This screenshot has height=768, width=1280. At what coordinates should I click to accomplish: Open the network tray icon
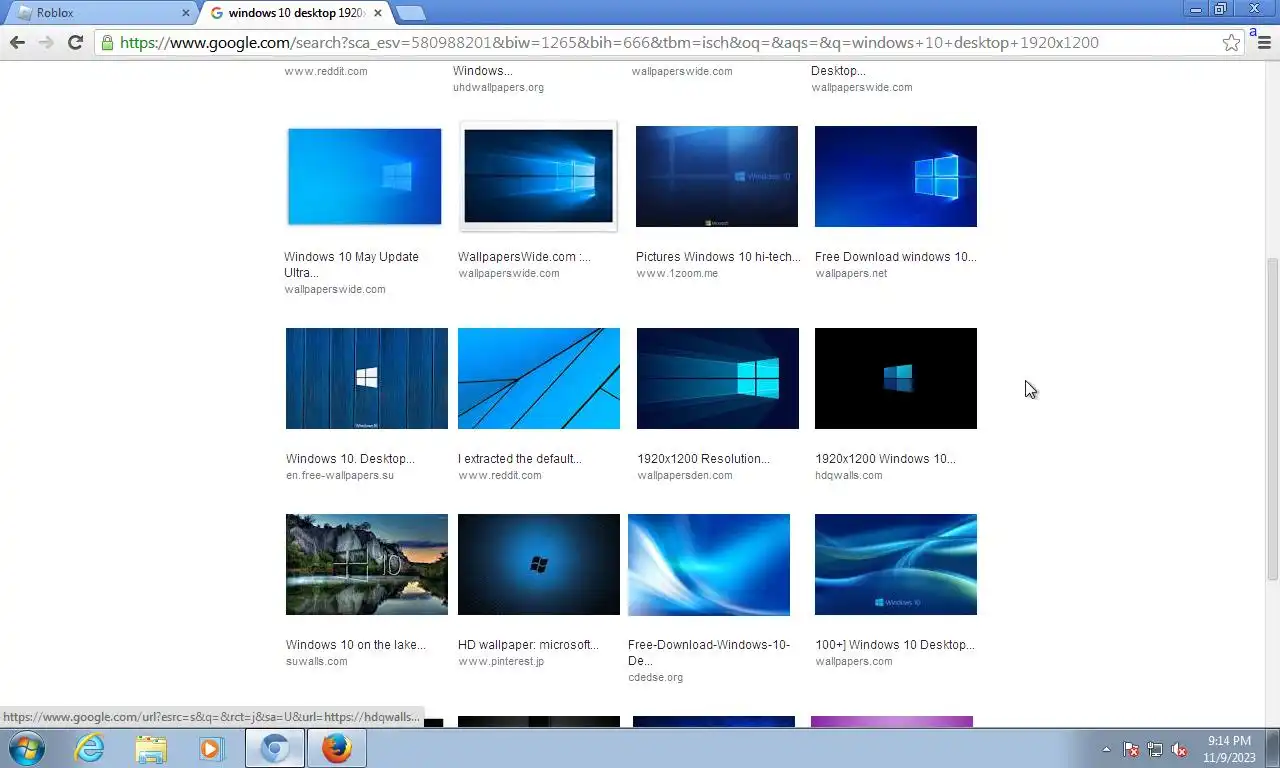coord(1155,749)
